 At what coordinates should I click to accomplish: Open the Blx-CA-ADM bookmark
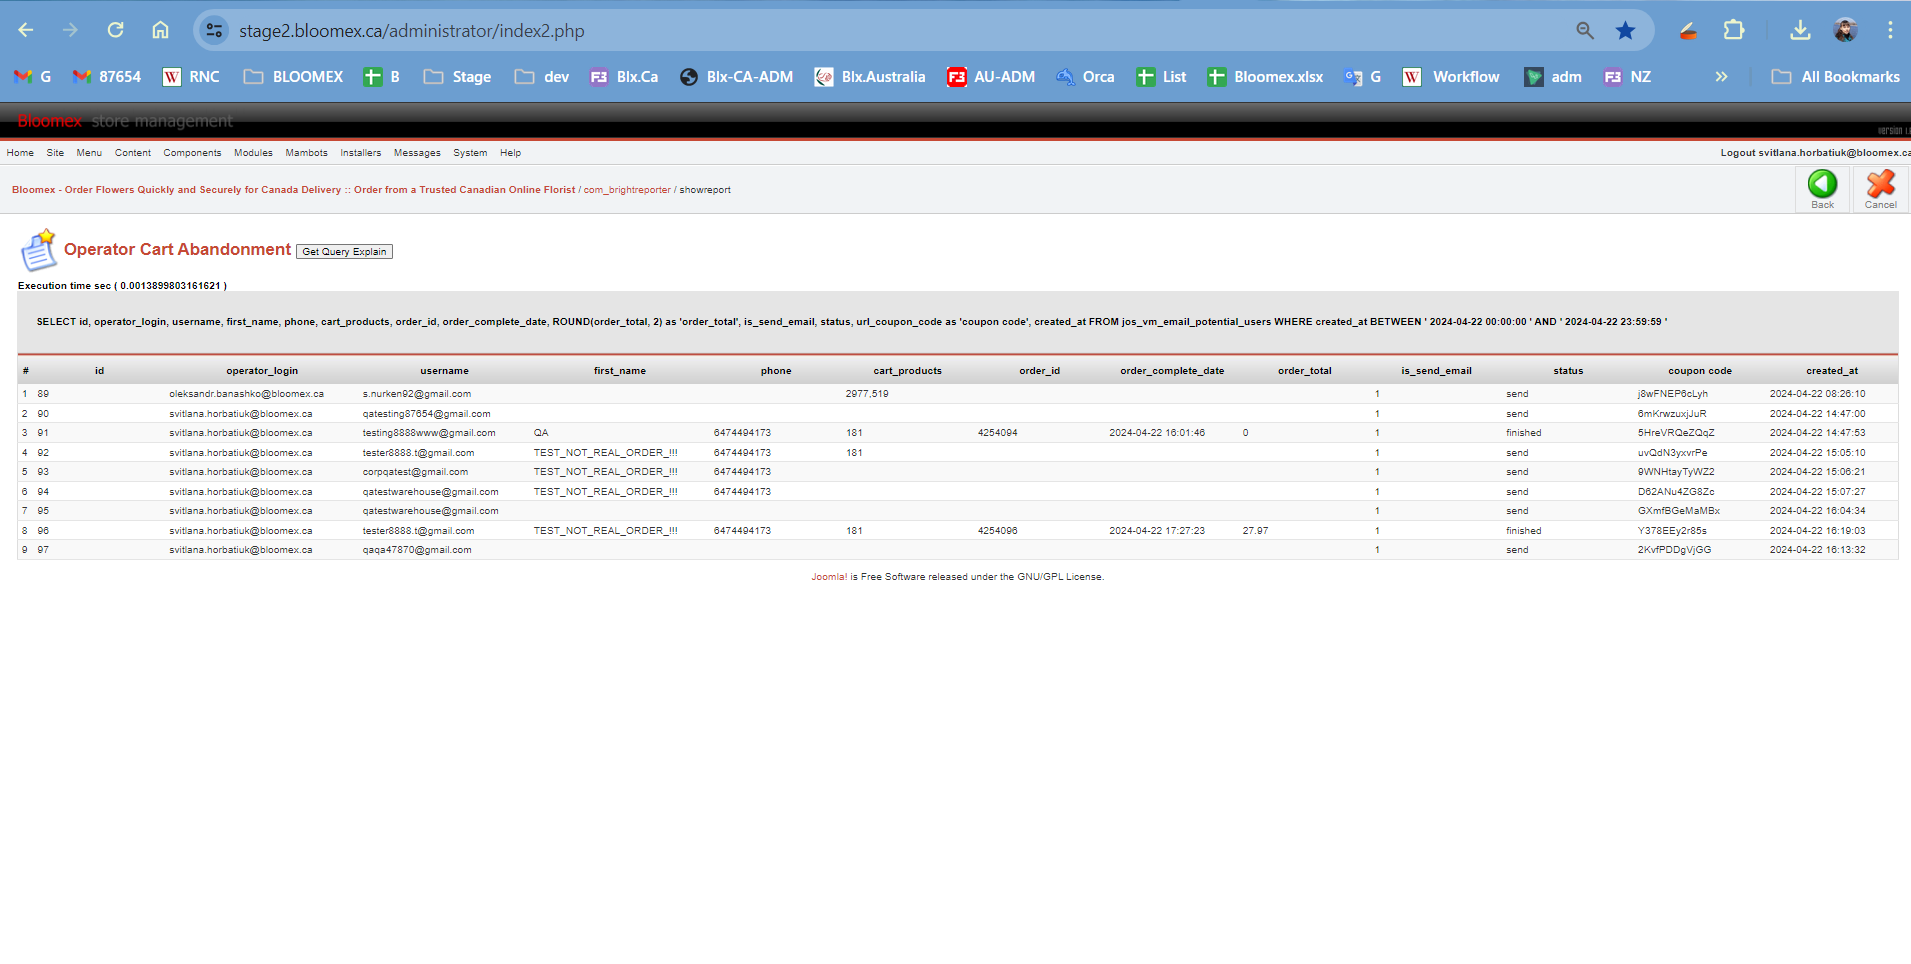pyautogui.click(x=736, y=77)
